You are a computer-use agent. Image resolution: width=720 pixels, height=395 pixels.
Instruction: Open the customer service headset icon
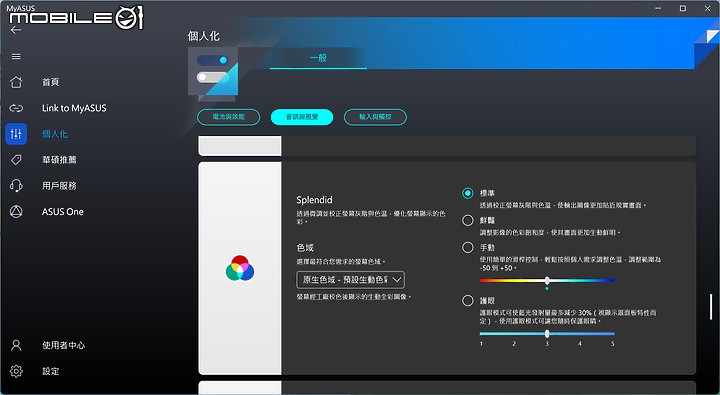tap(16, 186)
